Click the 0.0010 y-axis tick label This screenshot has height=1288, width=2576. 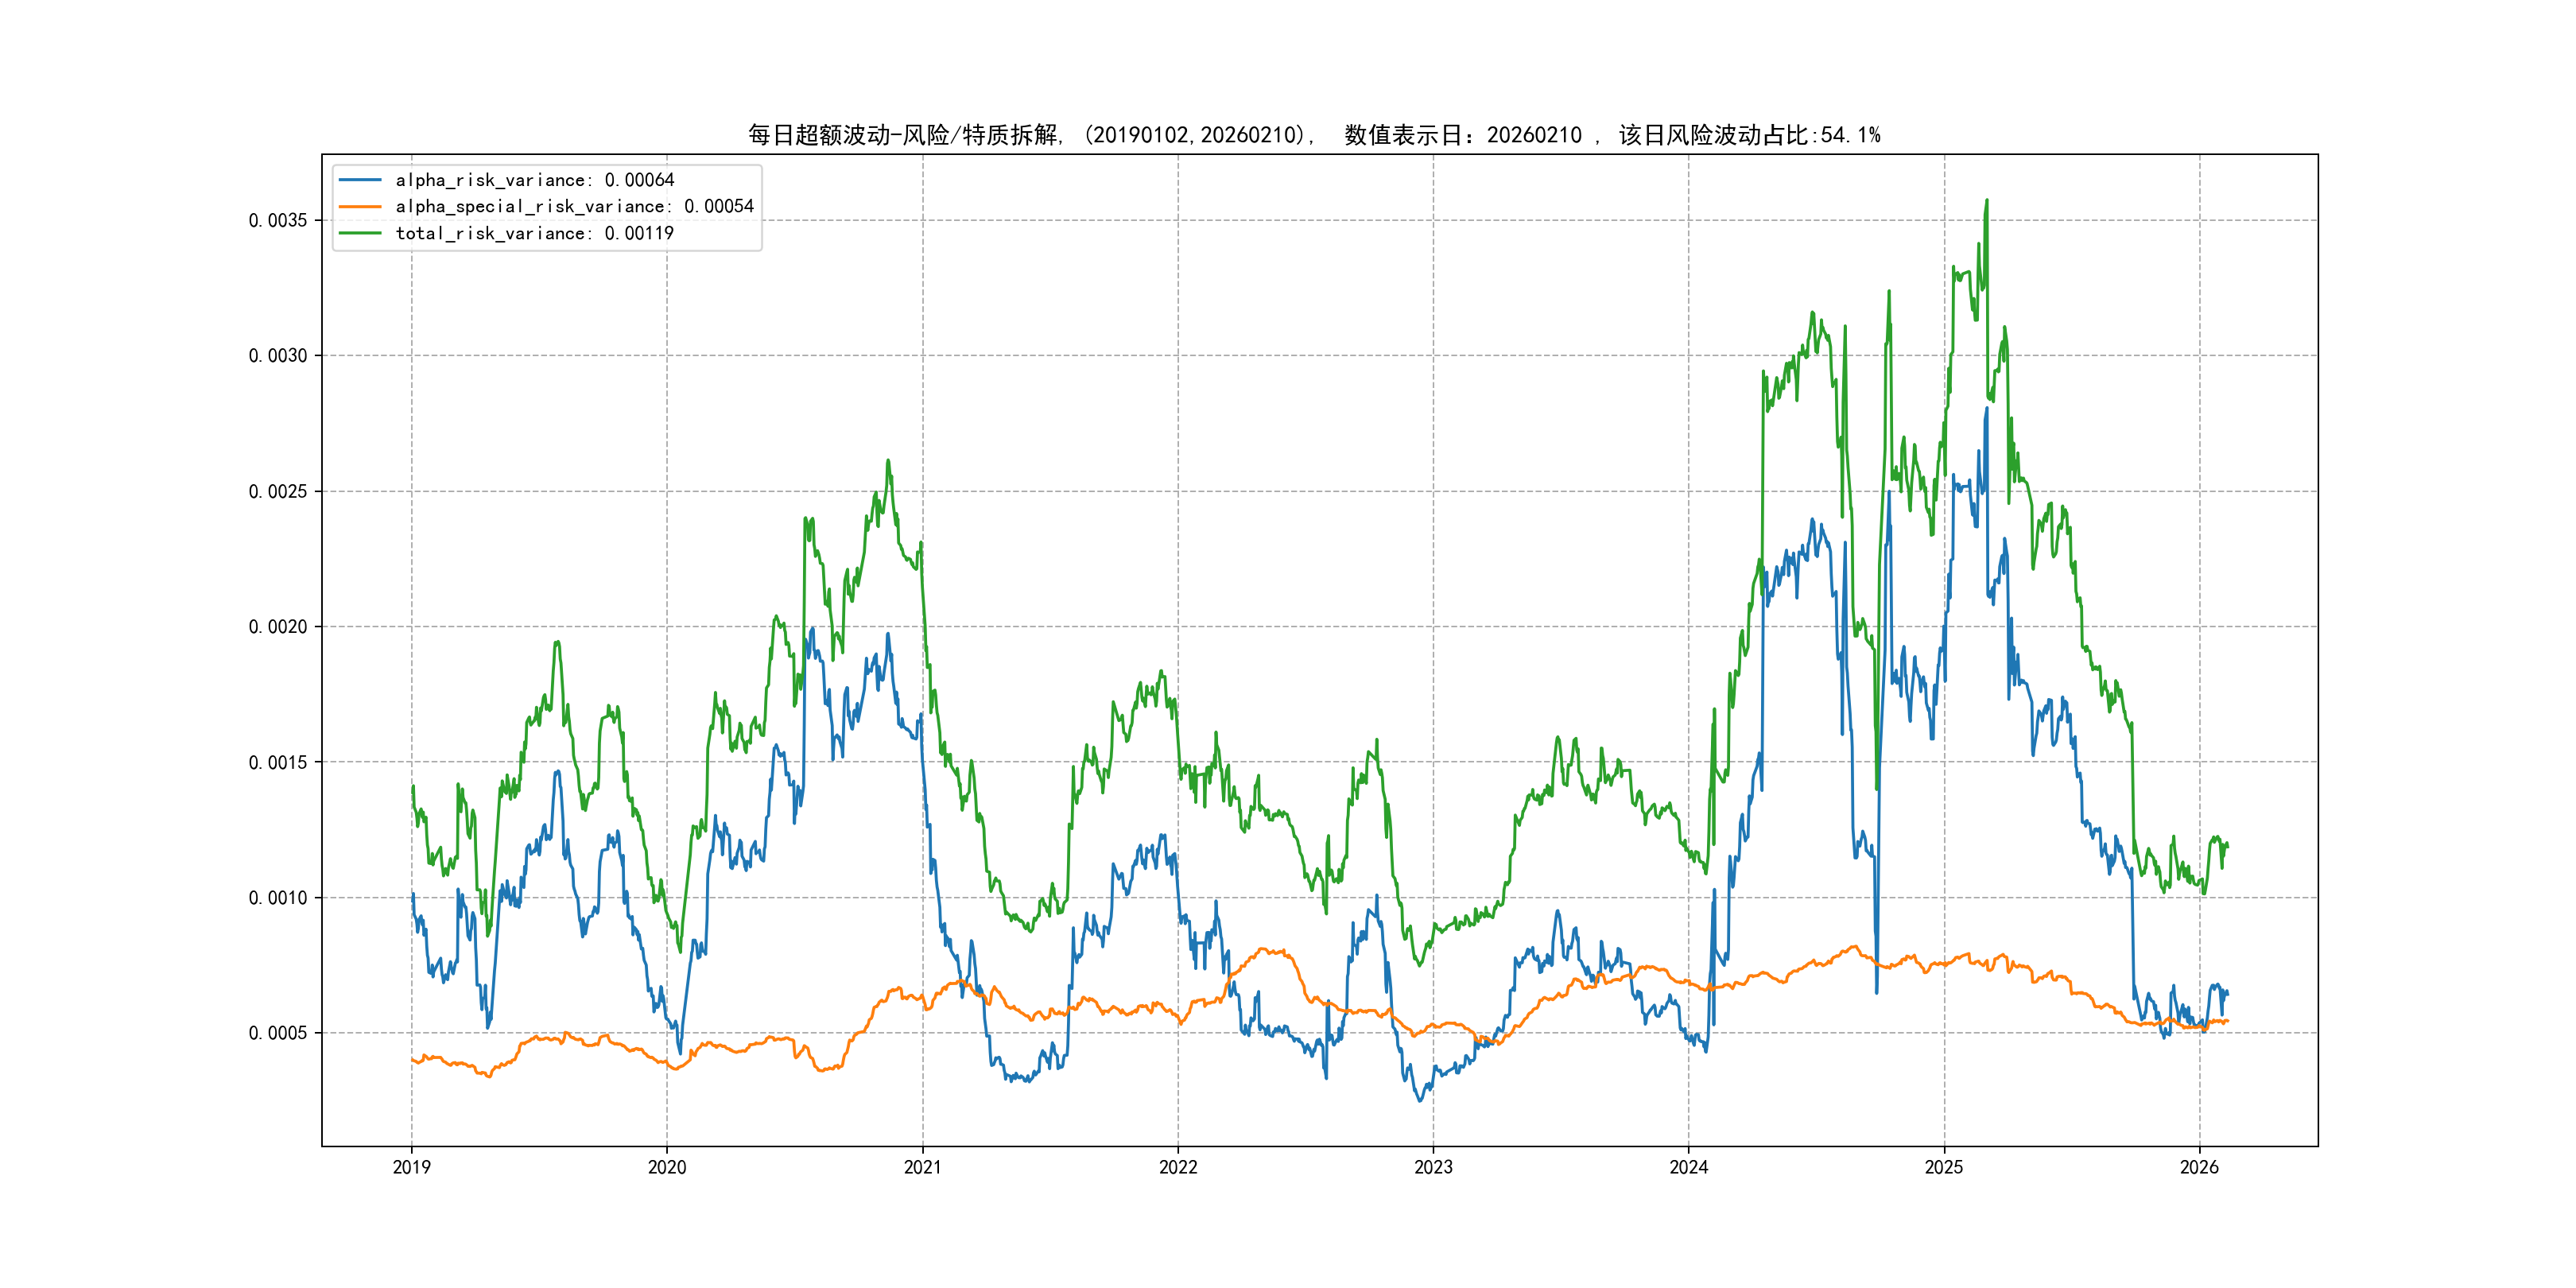coord(278,898)
